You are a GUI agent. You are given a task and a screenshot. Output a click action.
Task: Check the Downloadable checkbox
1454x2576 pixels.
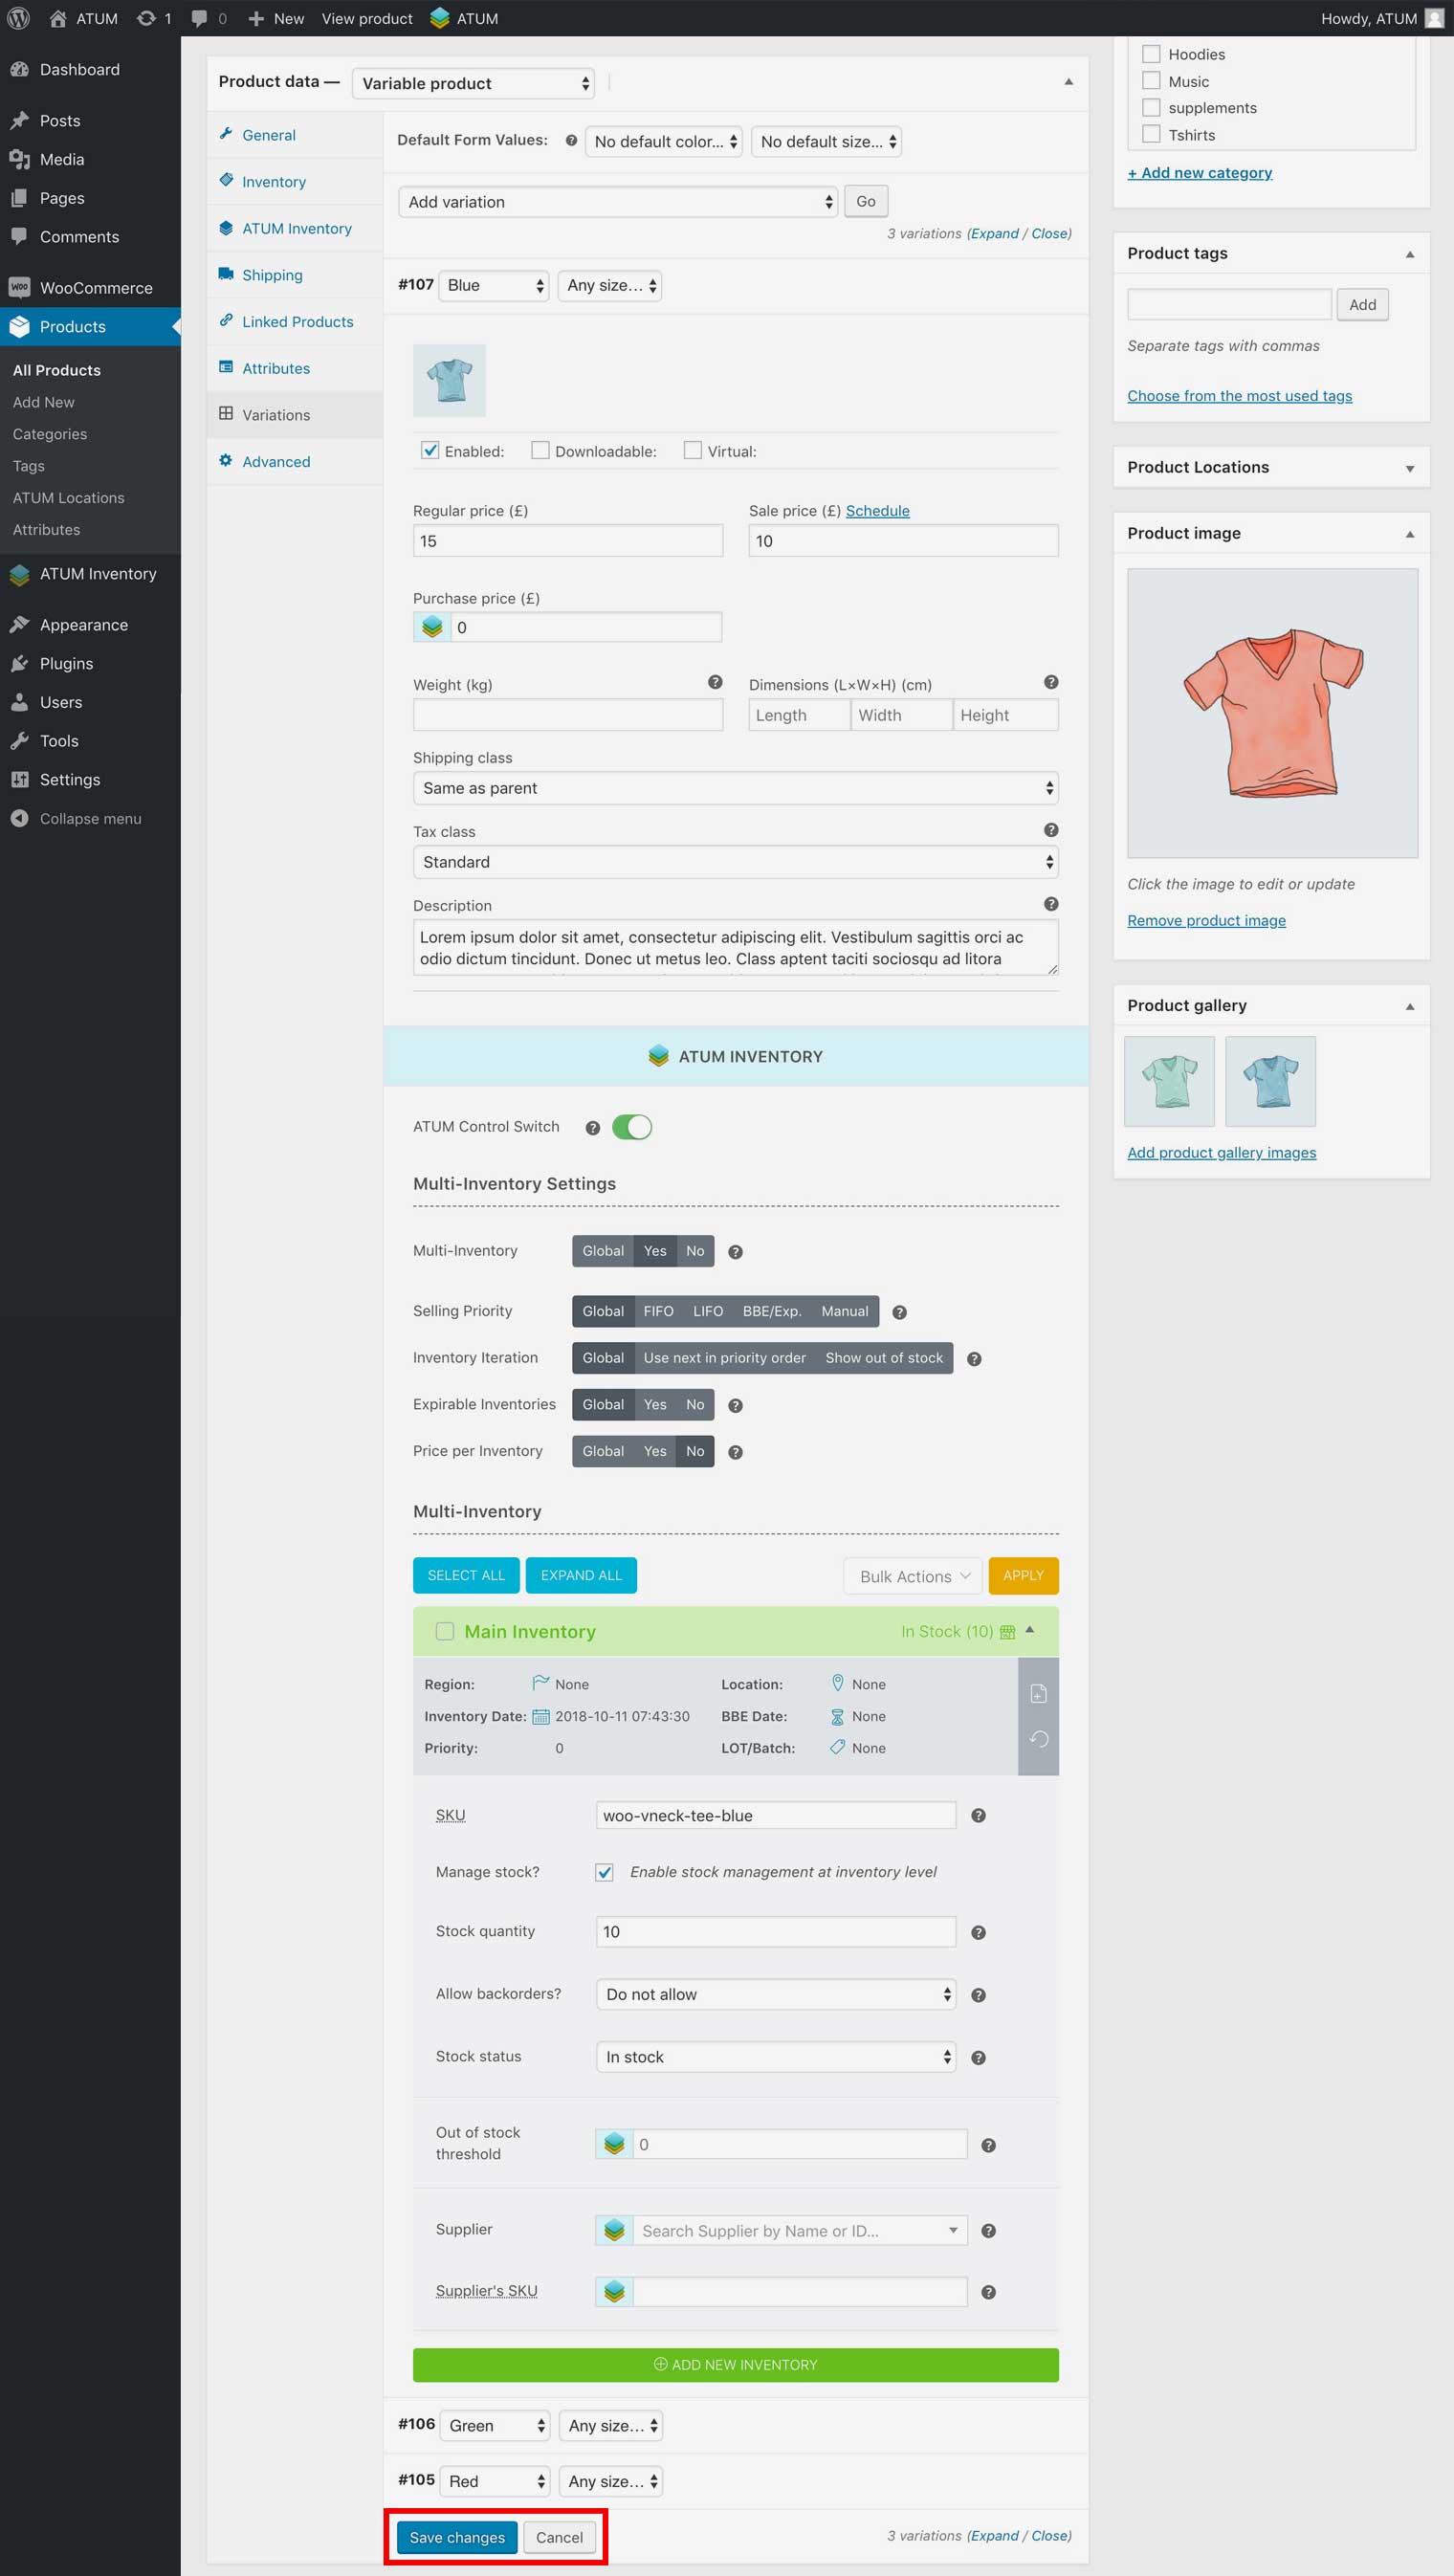pos(540,450)
